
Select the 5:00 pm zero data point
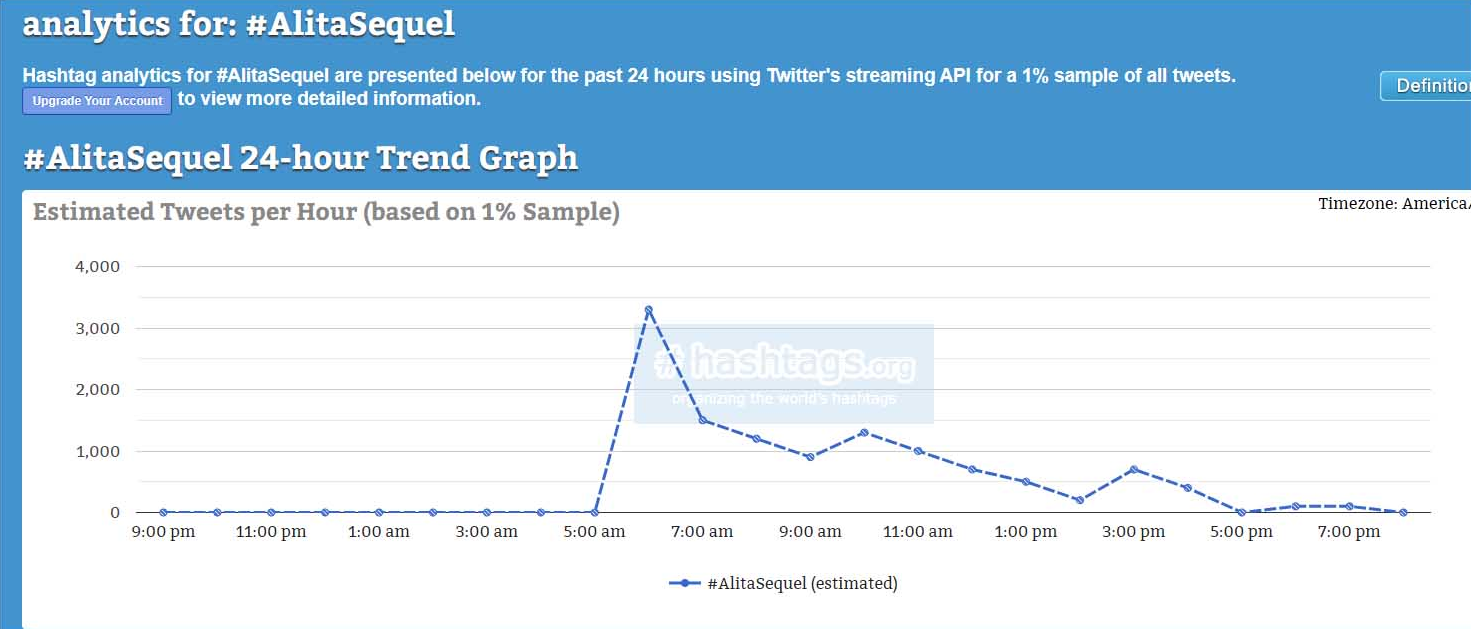pos(1242,512)
